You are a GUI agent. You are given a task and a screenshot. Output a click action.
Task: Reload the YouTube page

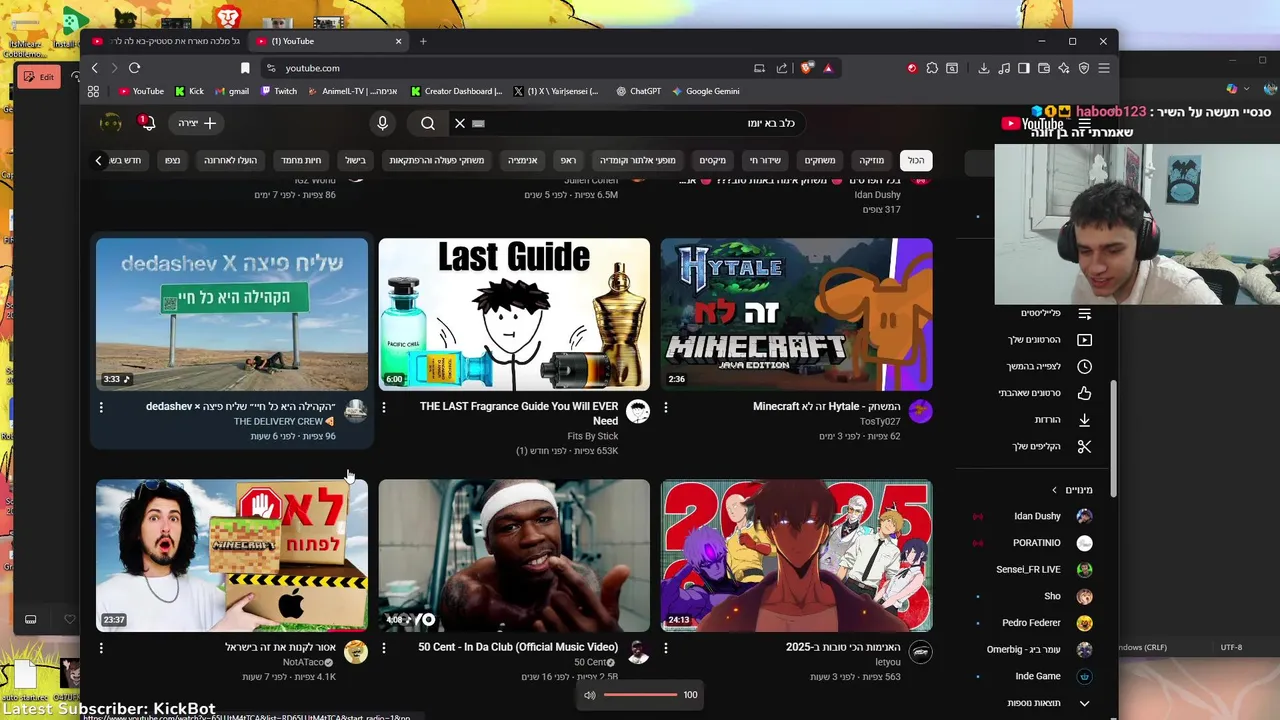[x=134, y=68]
